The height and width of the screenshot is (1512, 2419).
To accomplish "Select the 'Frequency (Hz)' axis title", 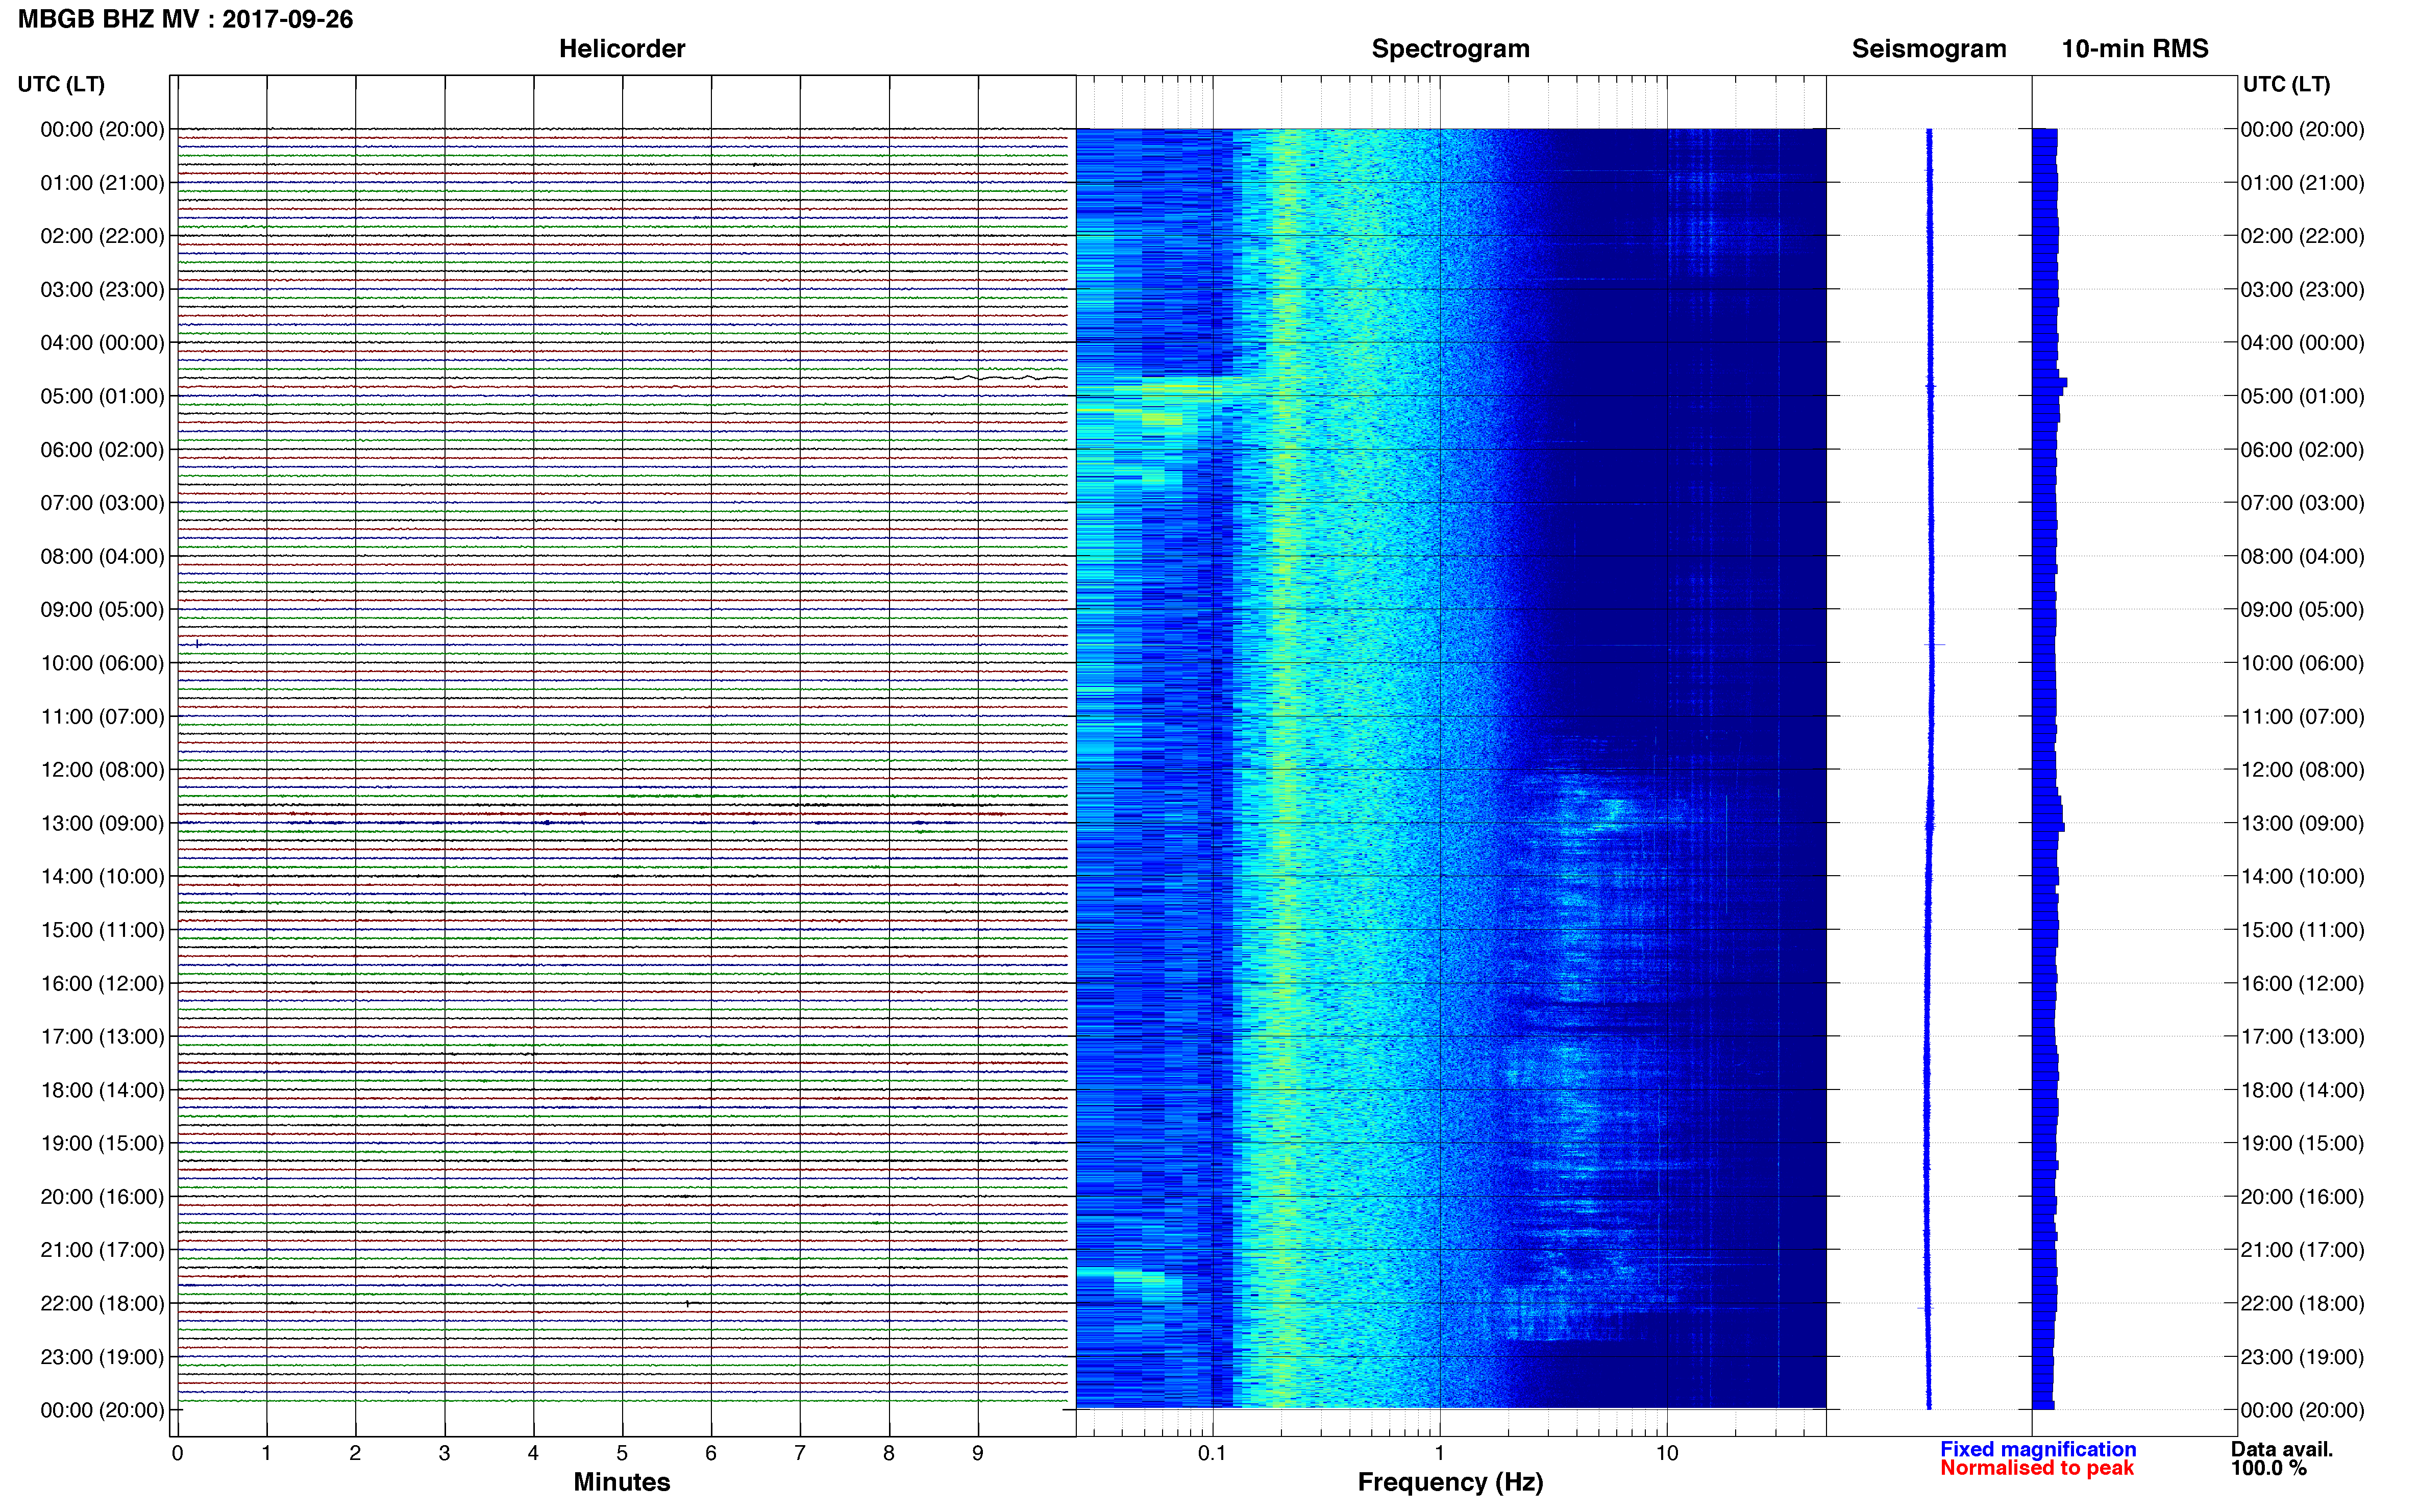I will [x=1450, y=1482].
